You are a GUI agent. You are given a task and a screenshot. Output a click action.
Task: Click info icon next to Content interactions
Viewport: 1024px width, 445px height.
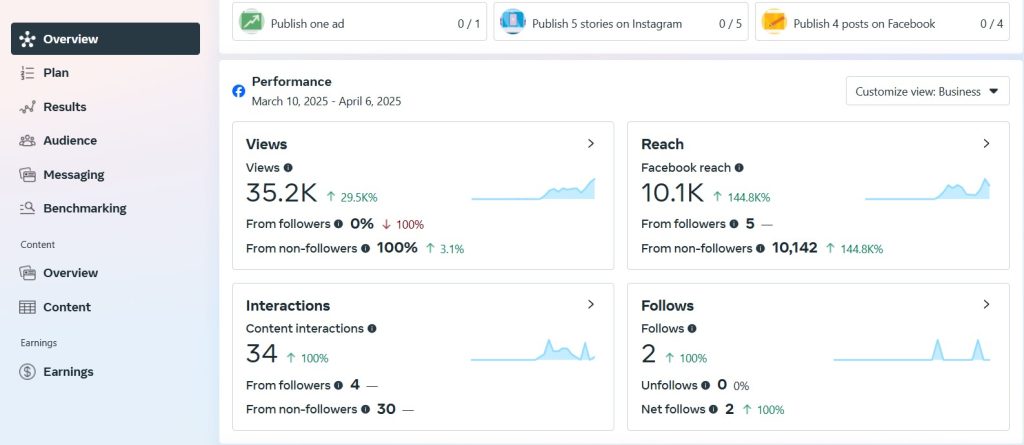(372, 329)
